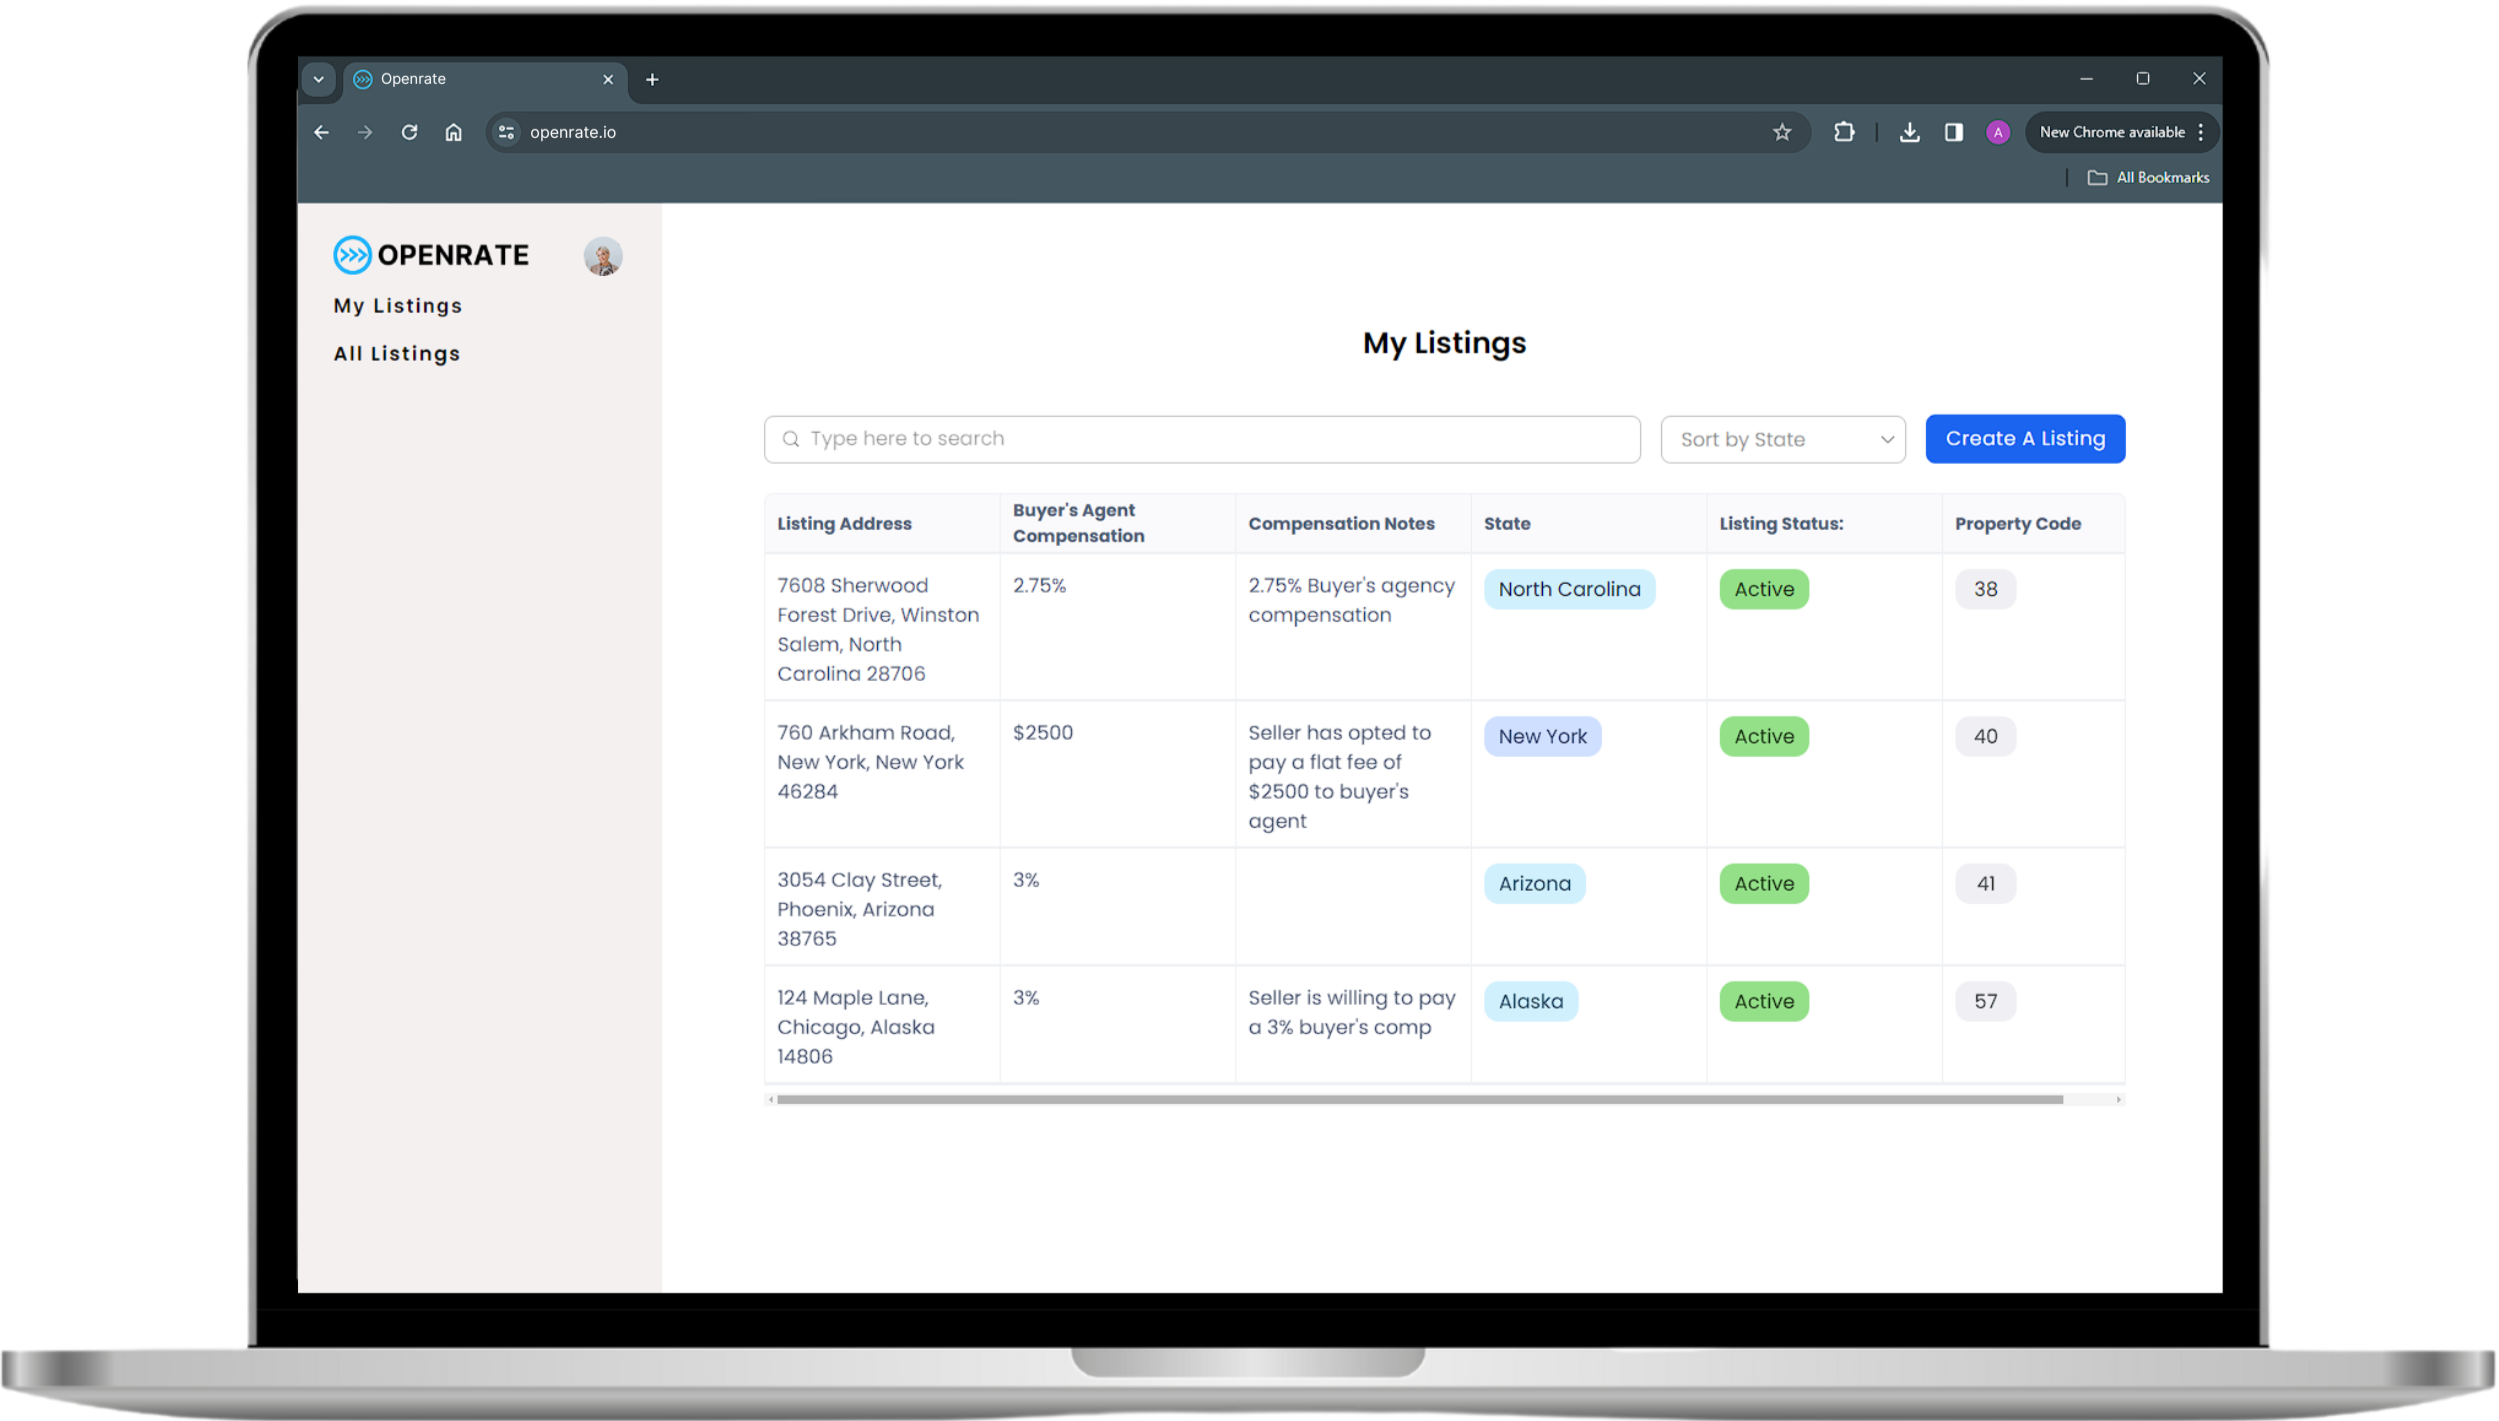Screen dimensions: 2499x1421
Task: Navigate to My Listings in sidebar
Action: 397,306
